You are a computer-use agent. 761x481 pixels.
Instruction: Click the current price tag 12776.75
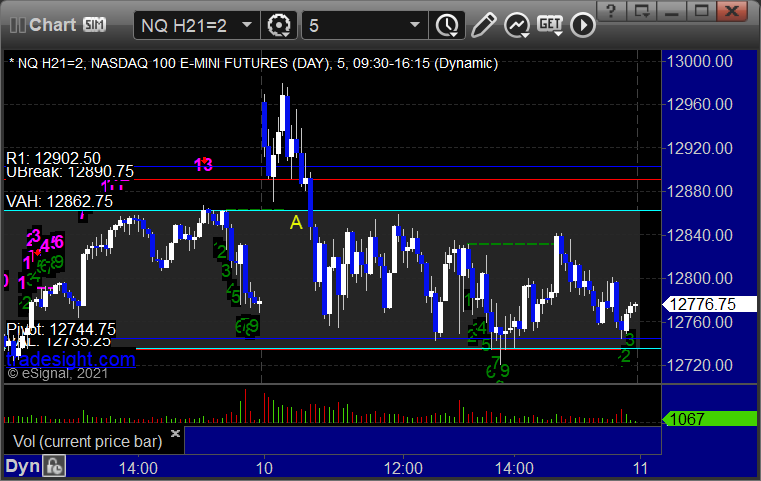point(710,304)
